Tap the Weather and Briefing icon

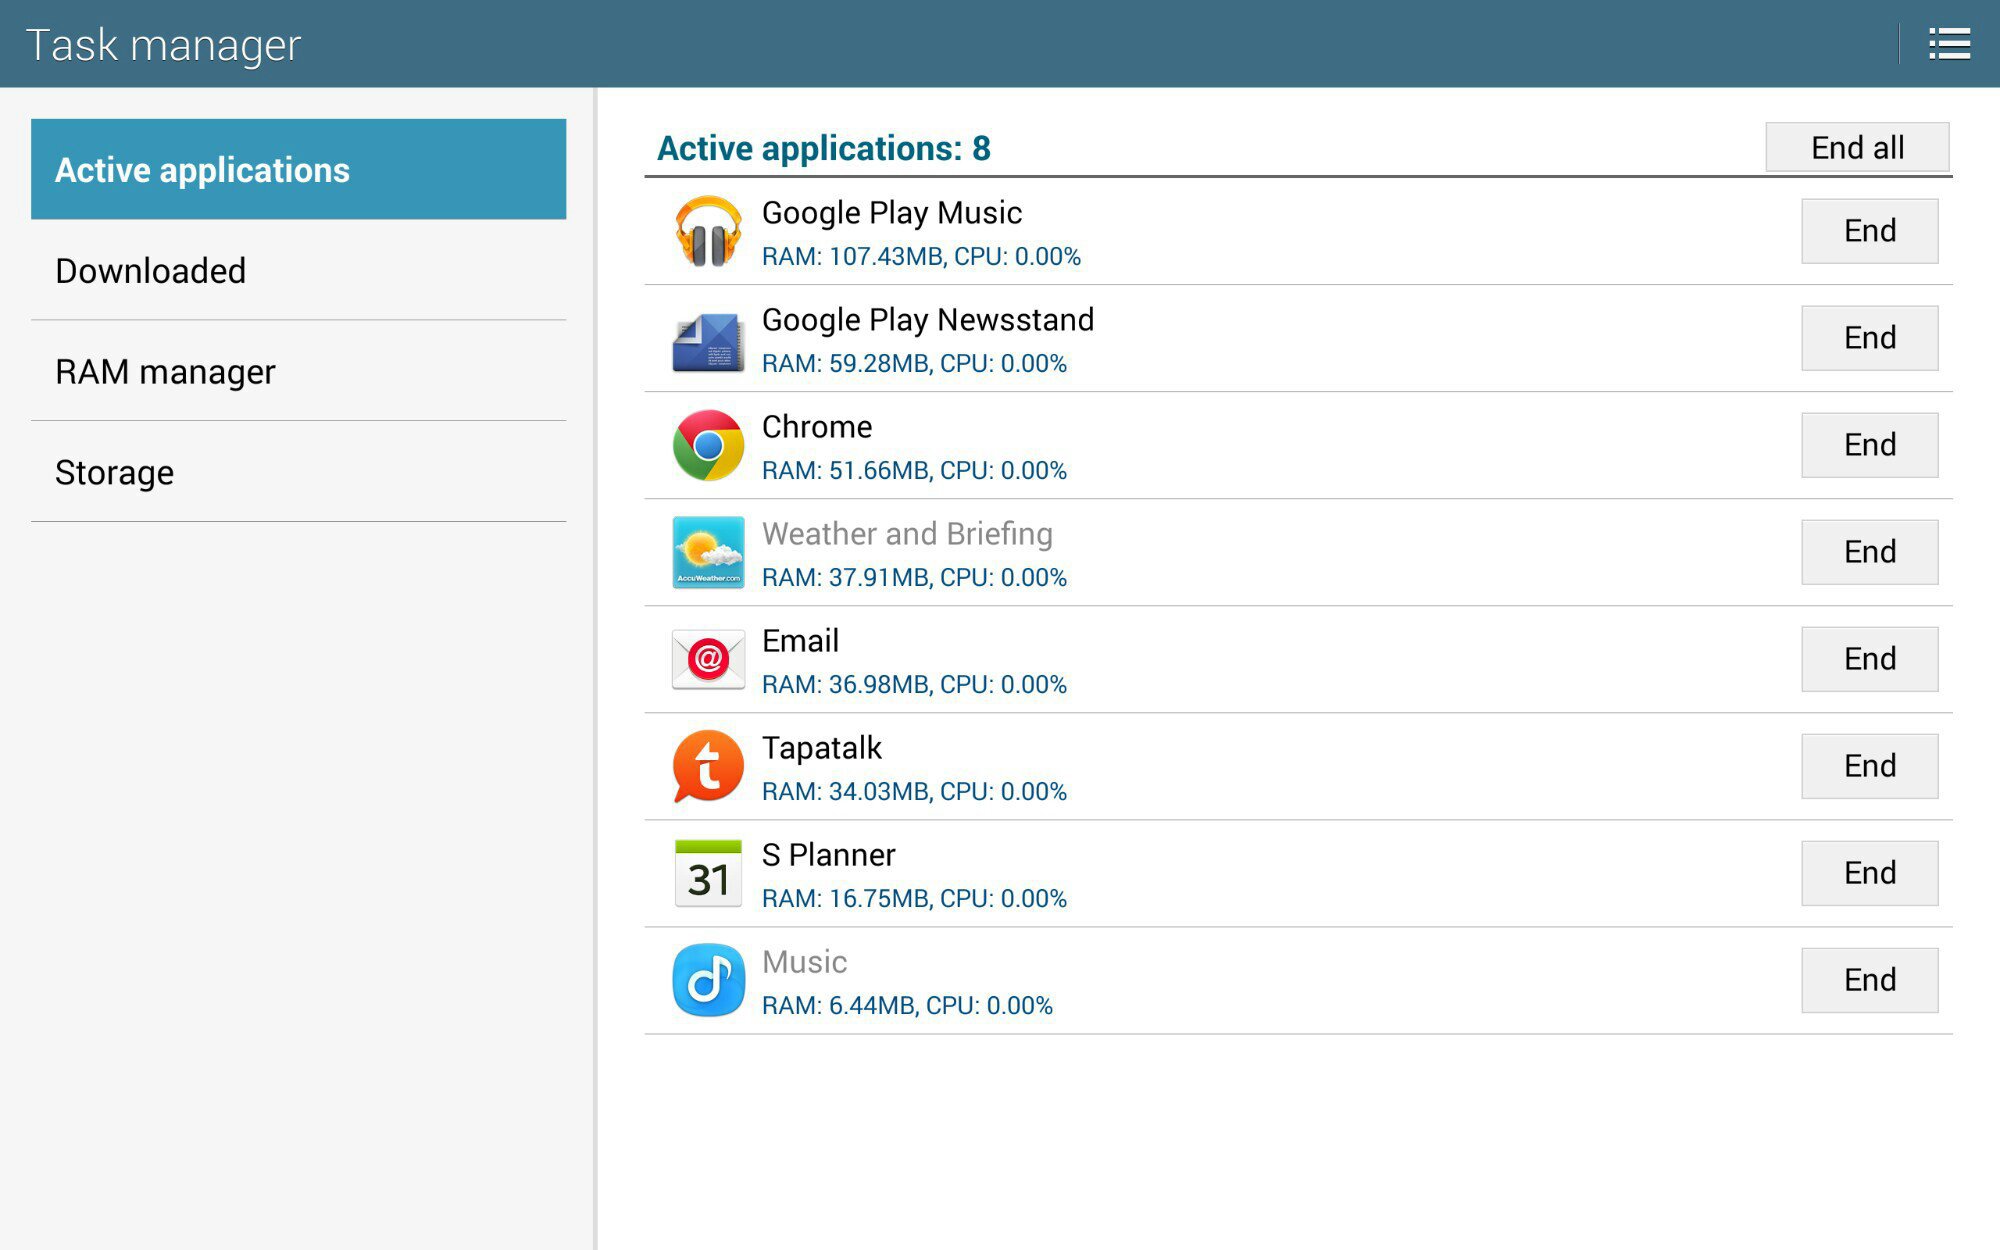click(x=708, y=552)
